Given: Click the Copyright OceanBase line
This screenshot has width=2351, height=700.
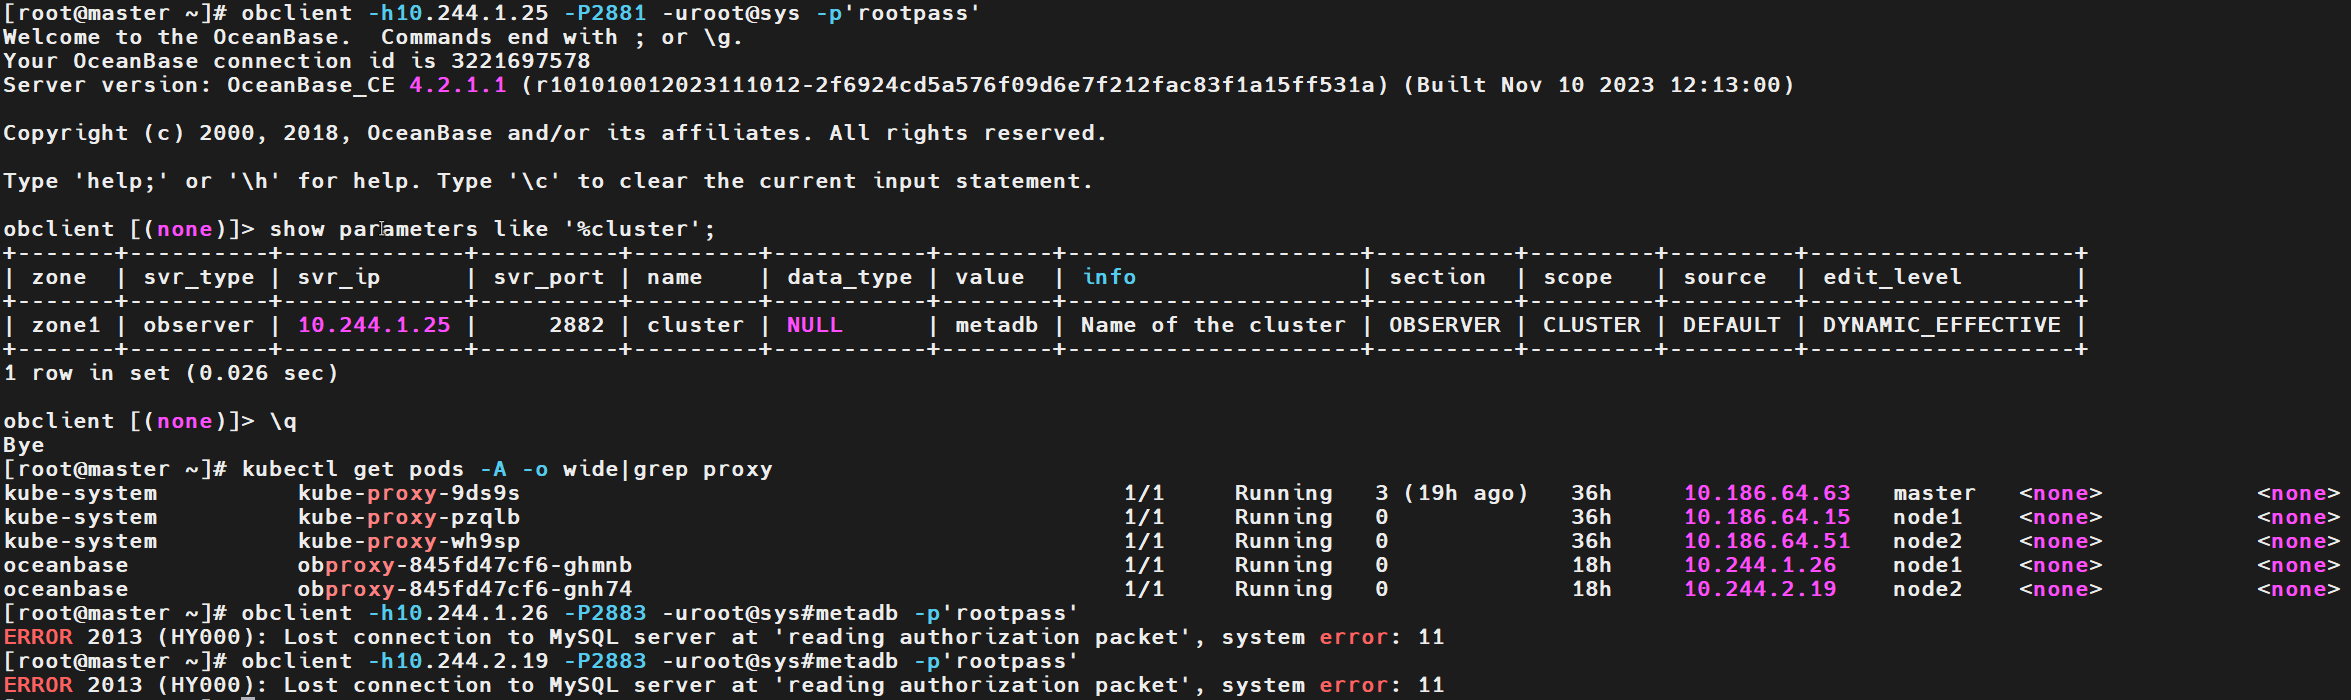Looking at the screenshot, I should (x=555, y=133).
